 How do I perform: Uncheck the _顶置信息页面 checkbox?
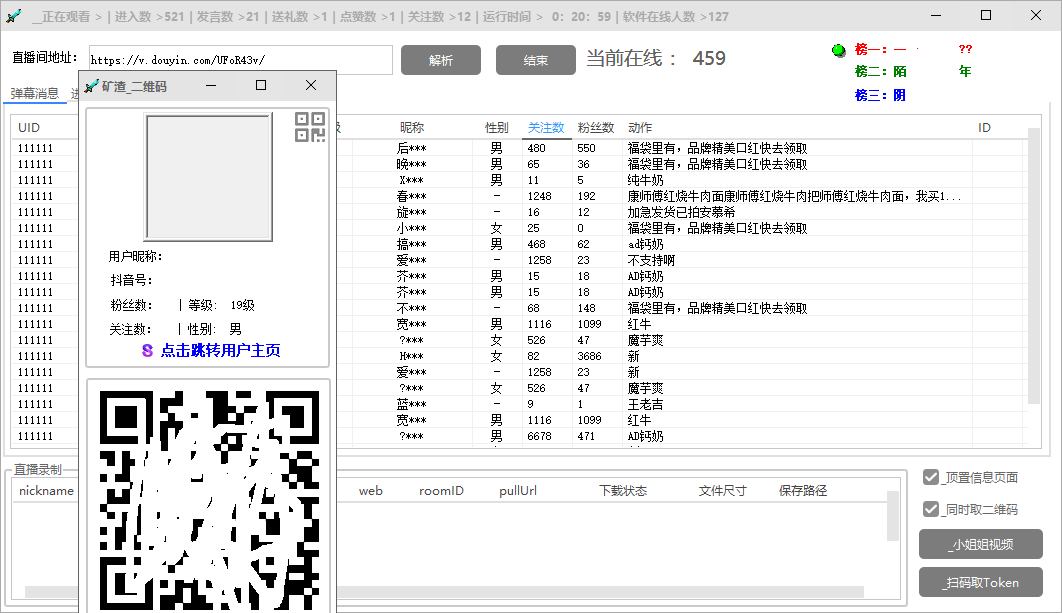pos(930,477)
